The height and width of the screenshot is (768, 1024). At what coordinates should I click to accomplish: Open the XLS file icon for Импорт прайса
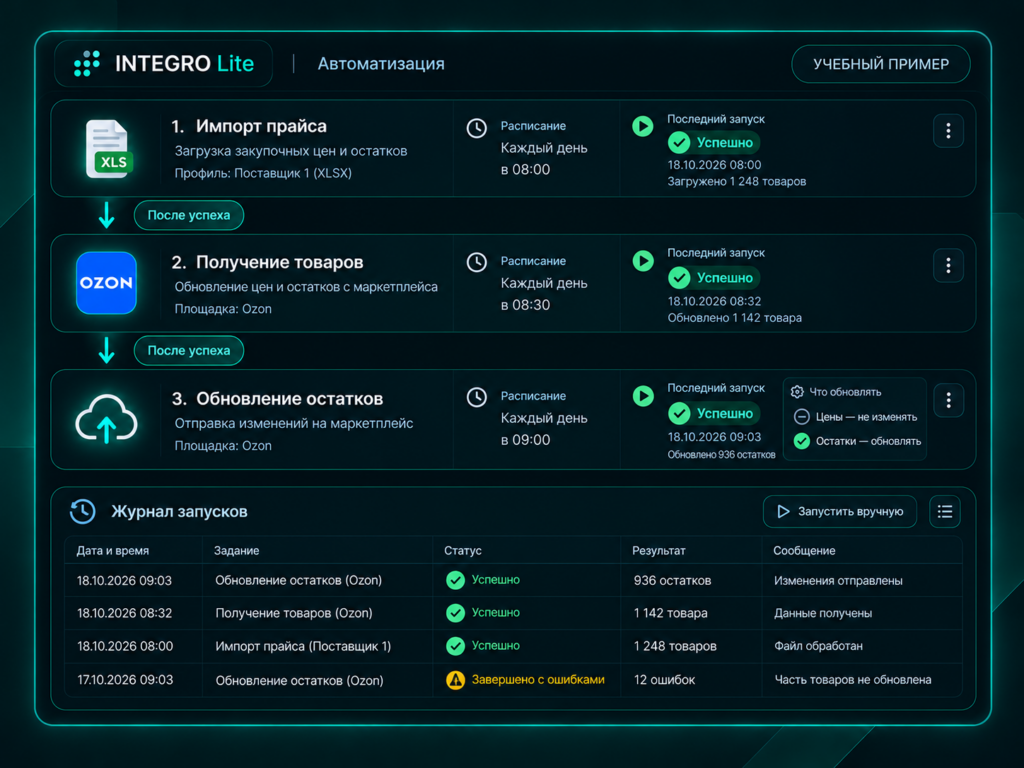click(x=109, y=149)
